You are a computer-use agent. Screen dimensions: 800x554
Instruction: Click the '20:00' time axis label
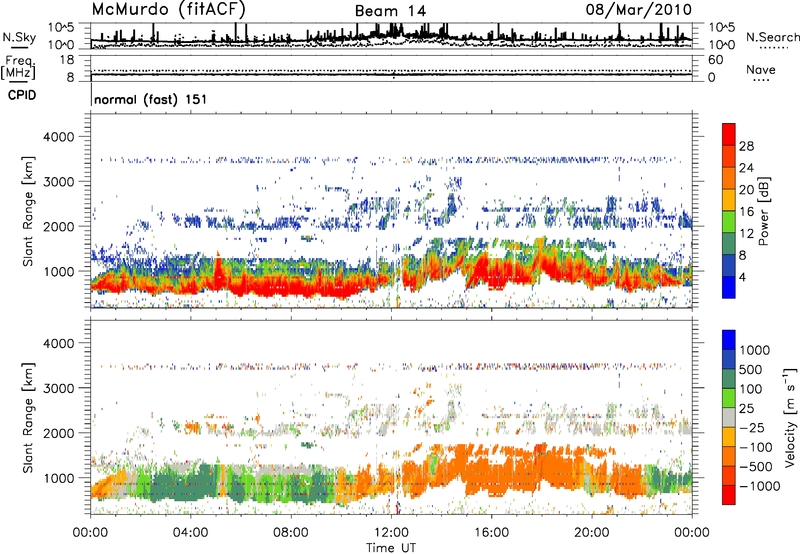[x=591, y=533]
